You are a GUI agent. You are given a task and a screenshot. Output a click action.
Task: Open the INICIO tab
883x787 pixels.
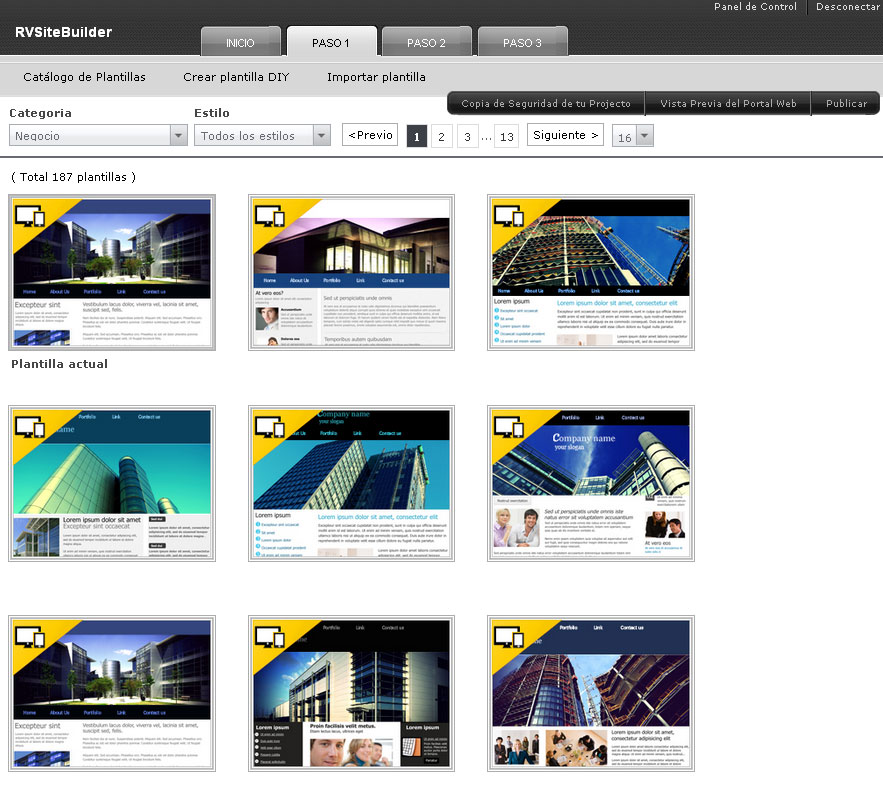pos(240,42)
